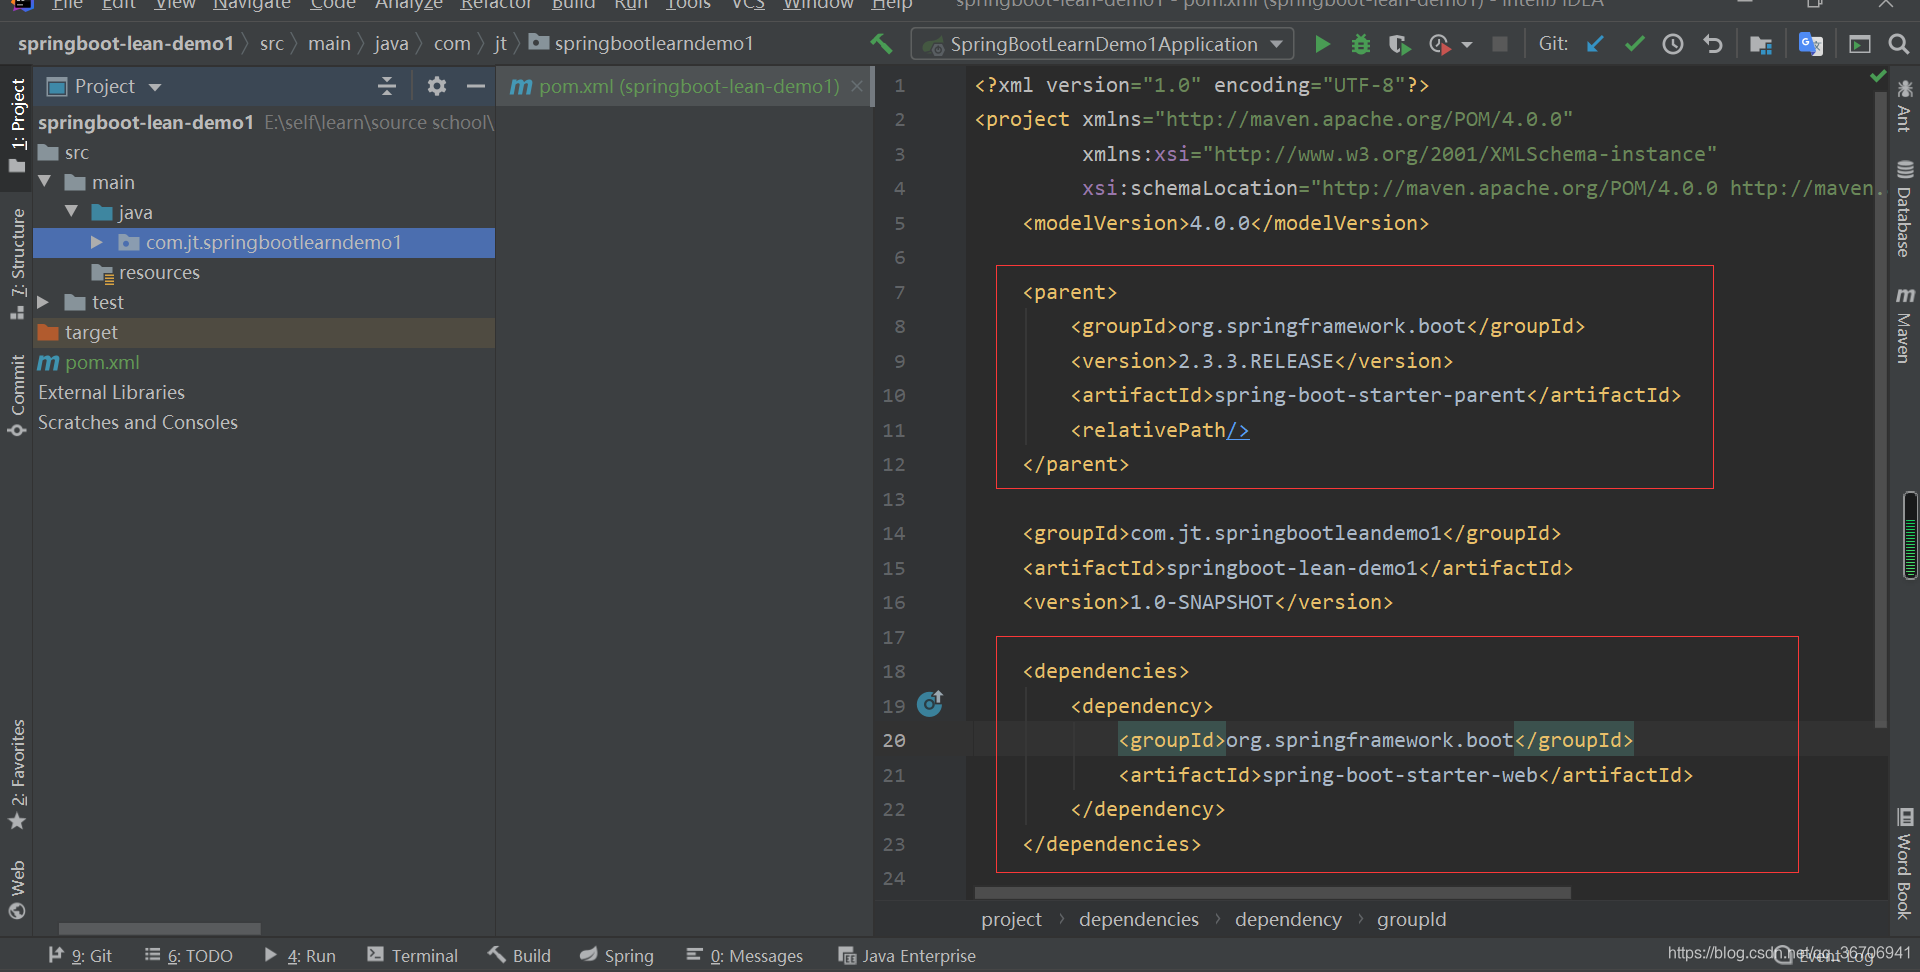The width and height of the screenshot is (1920, 972).
Task: Rollback changes with the undo arrow icon
Action: [1713, 44]
